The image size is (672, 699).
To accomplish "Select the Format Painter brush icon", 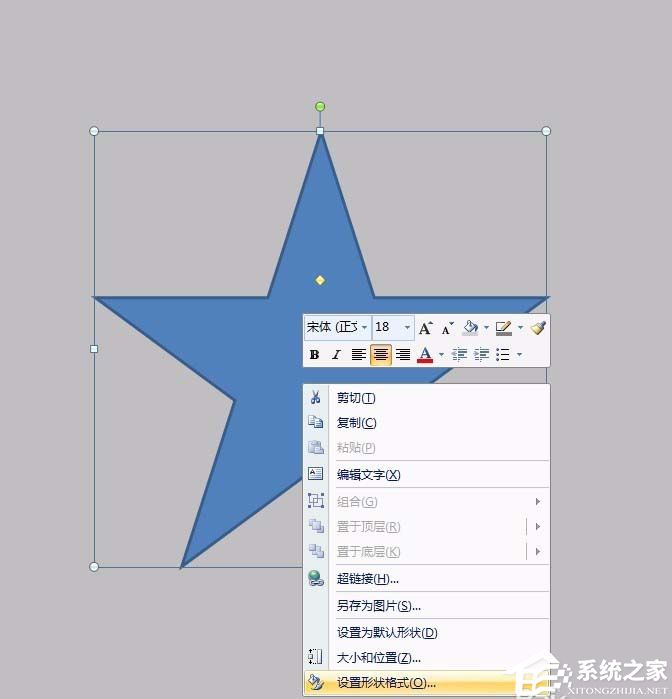I will [x=538, y=328].
